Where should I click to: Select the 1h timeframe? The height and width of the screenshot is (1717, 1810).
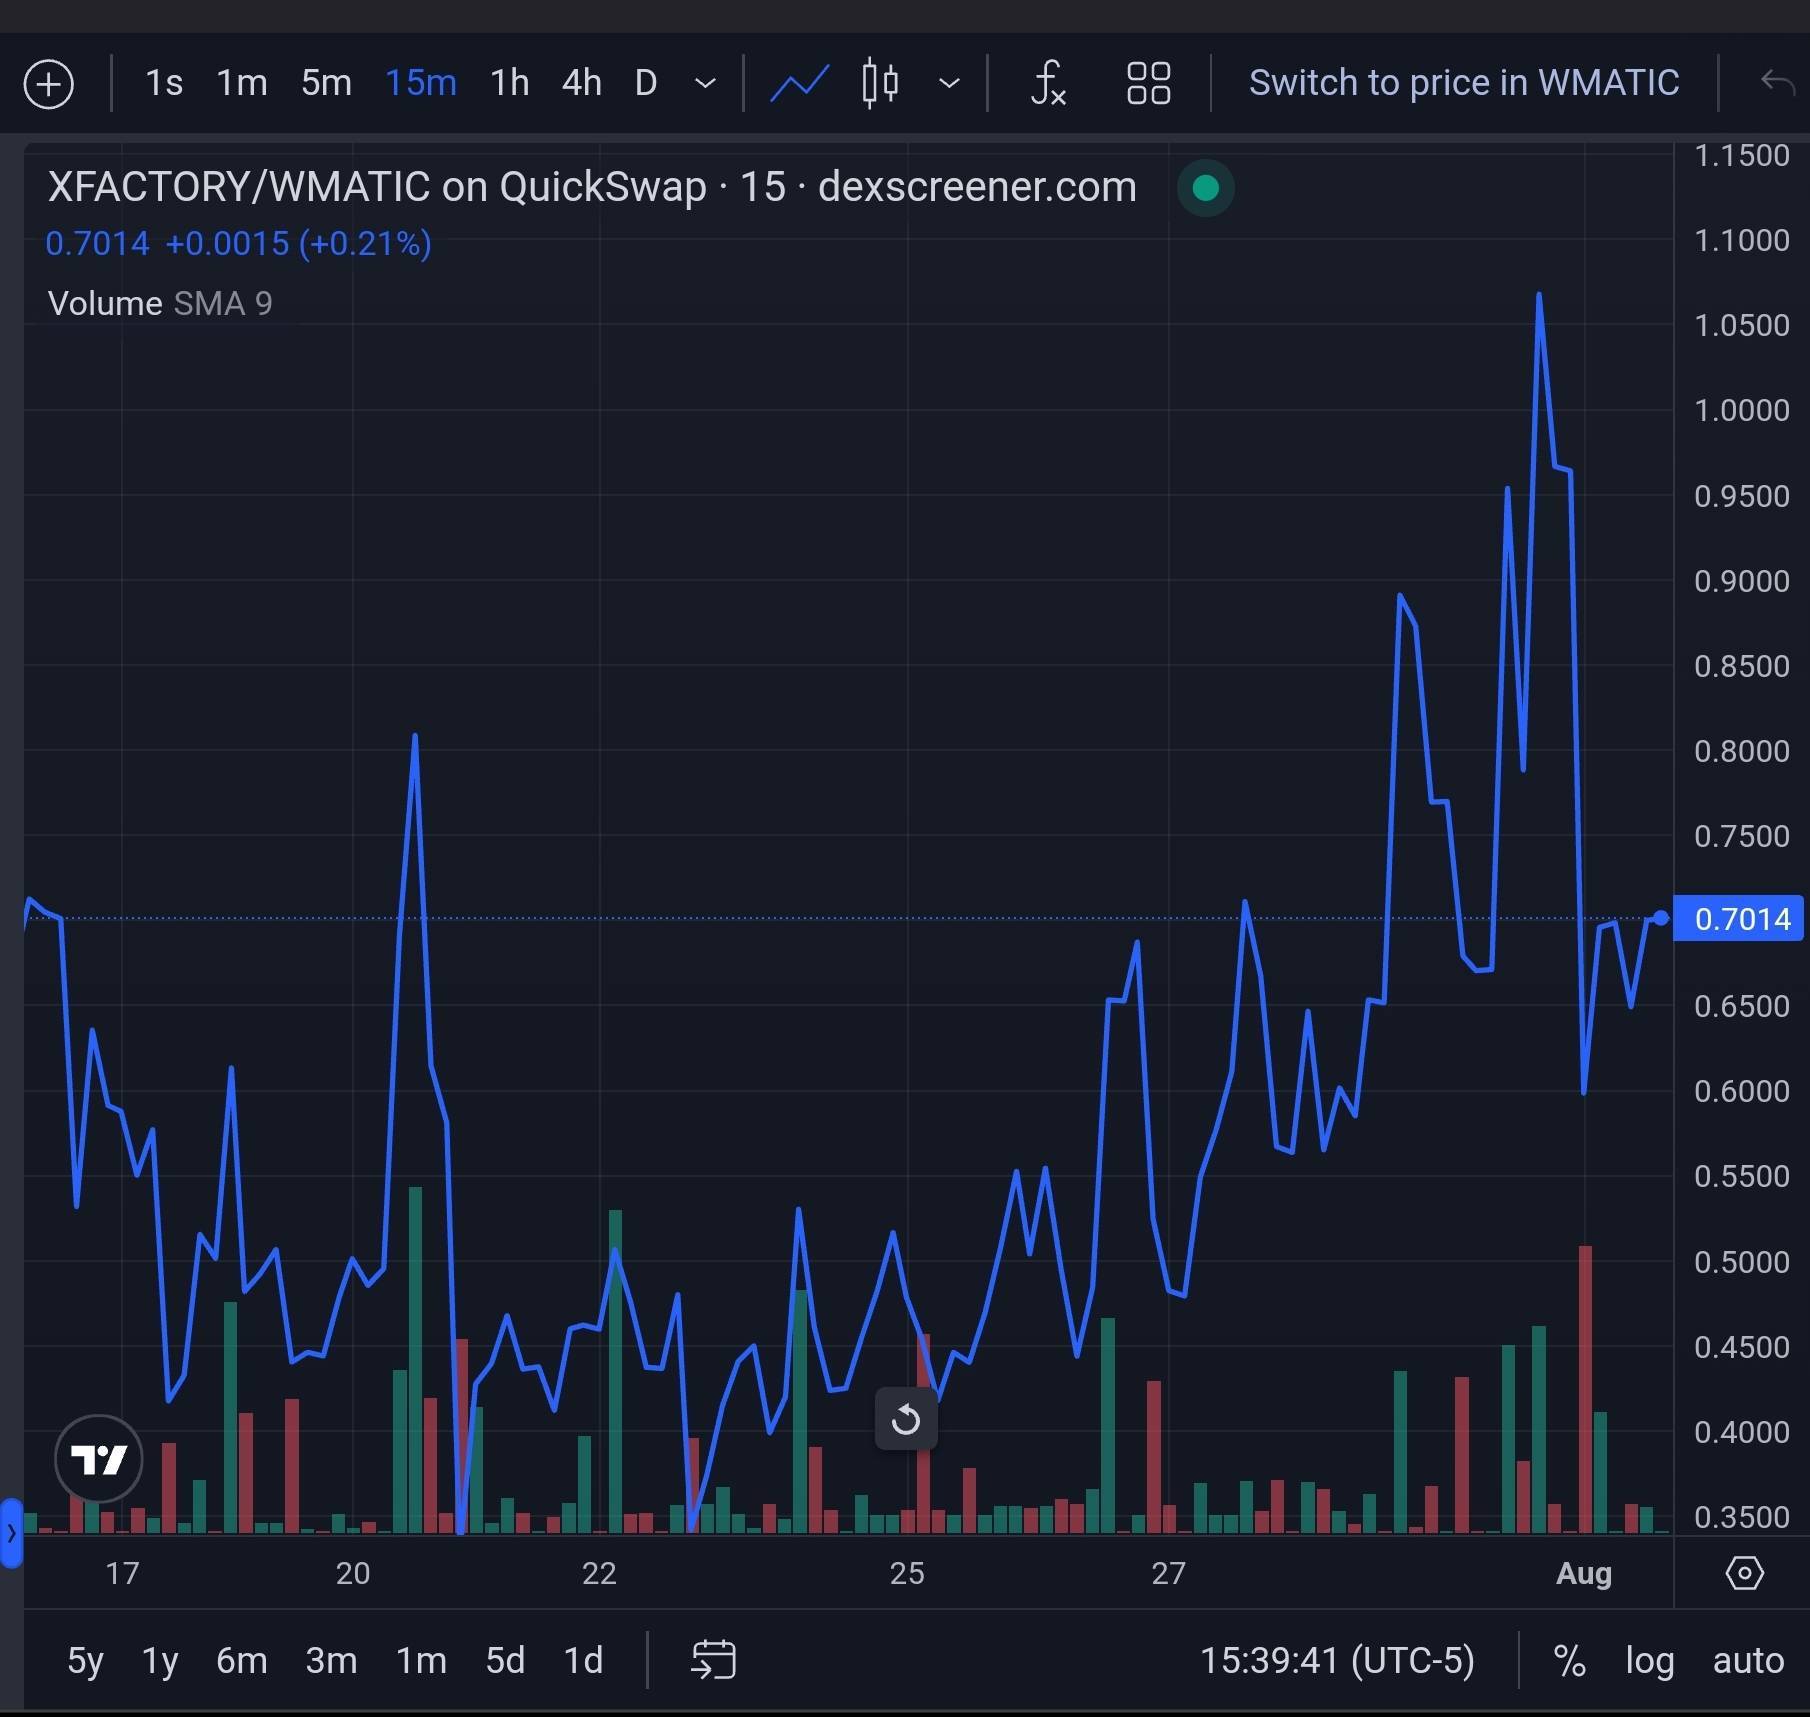pyautogui.click(x=509, y=83)
